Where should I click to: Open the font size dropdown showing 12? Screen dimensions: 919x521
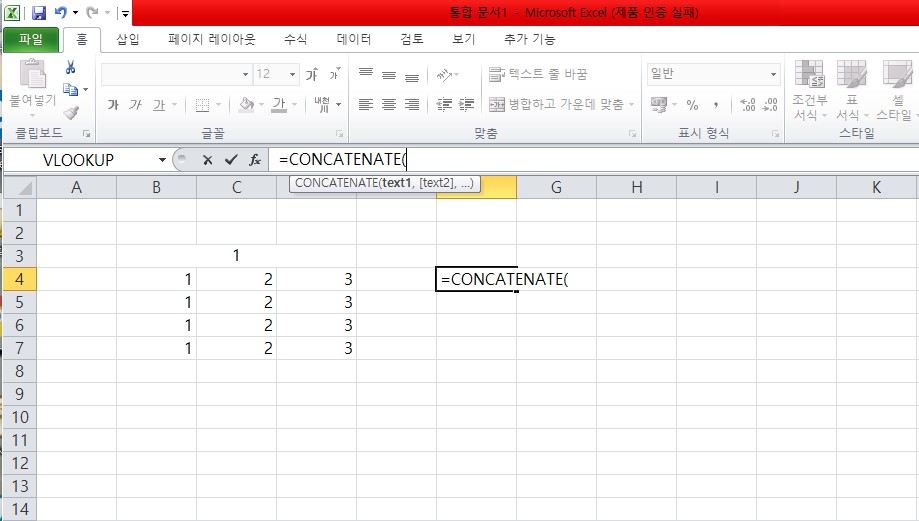click(292, 74)
